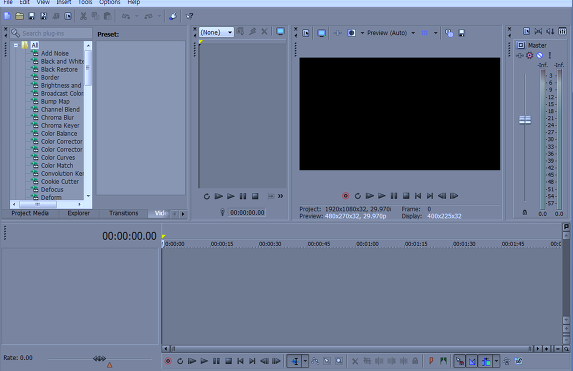The image size is (573, 371).
Task: Toggle split screen view in video preview
Action: 351,33
